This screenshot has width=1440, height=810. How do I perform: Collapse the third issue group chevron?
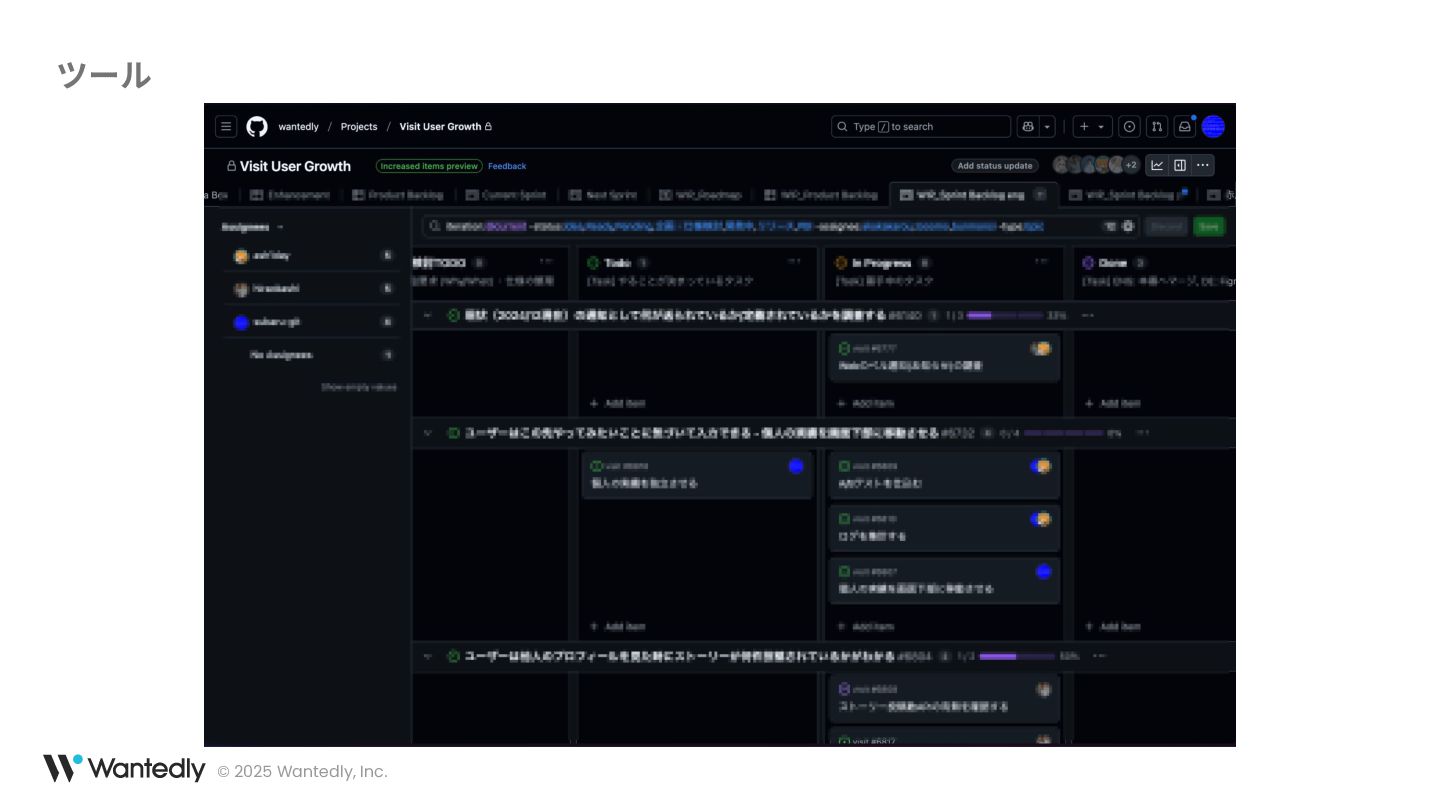coord(428,656)
